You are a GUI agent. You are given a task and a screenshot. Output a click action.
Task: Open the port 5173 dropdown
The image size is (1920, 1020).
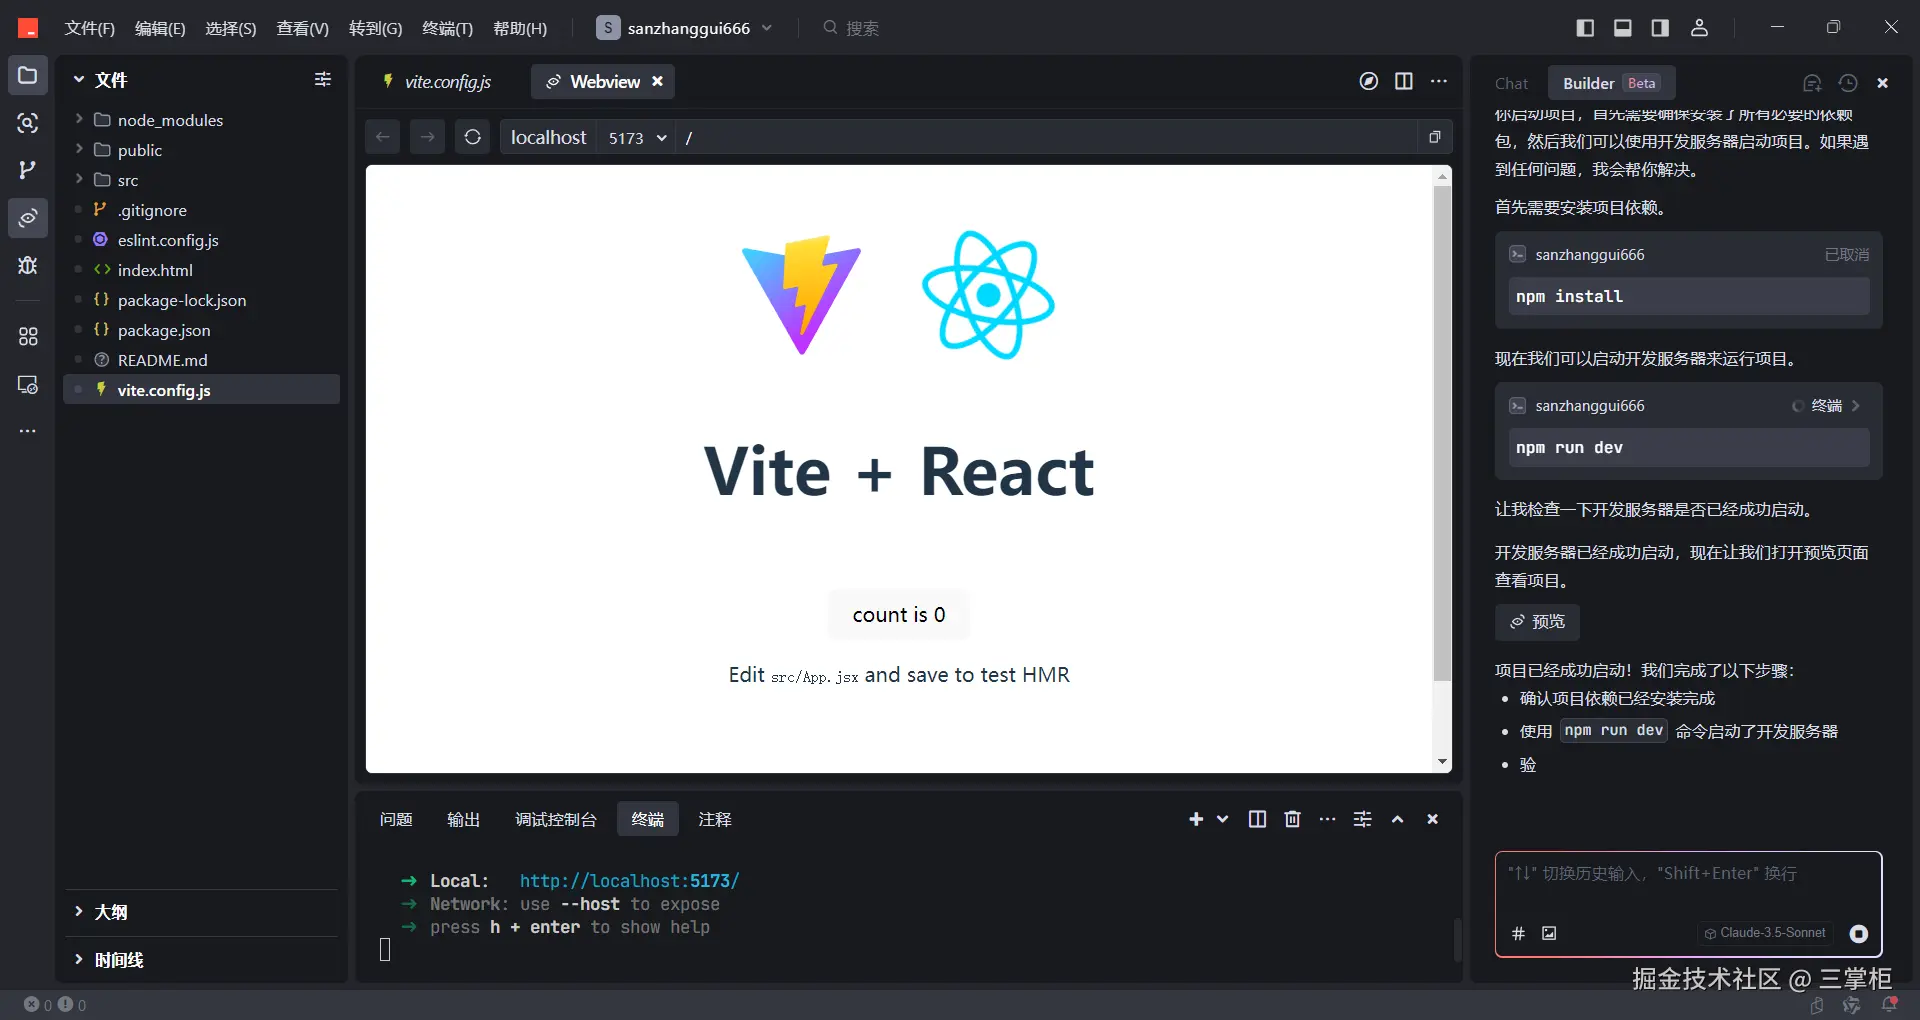pyautogui.click(x=637, y=137)
